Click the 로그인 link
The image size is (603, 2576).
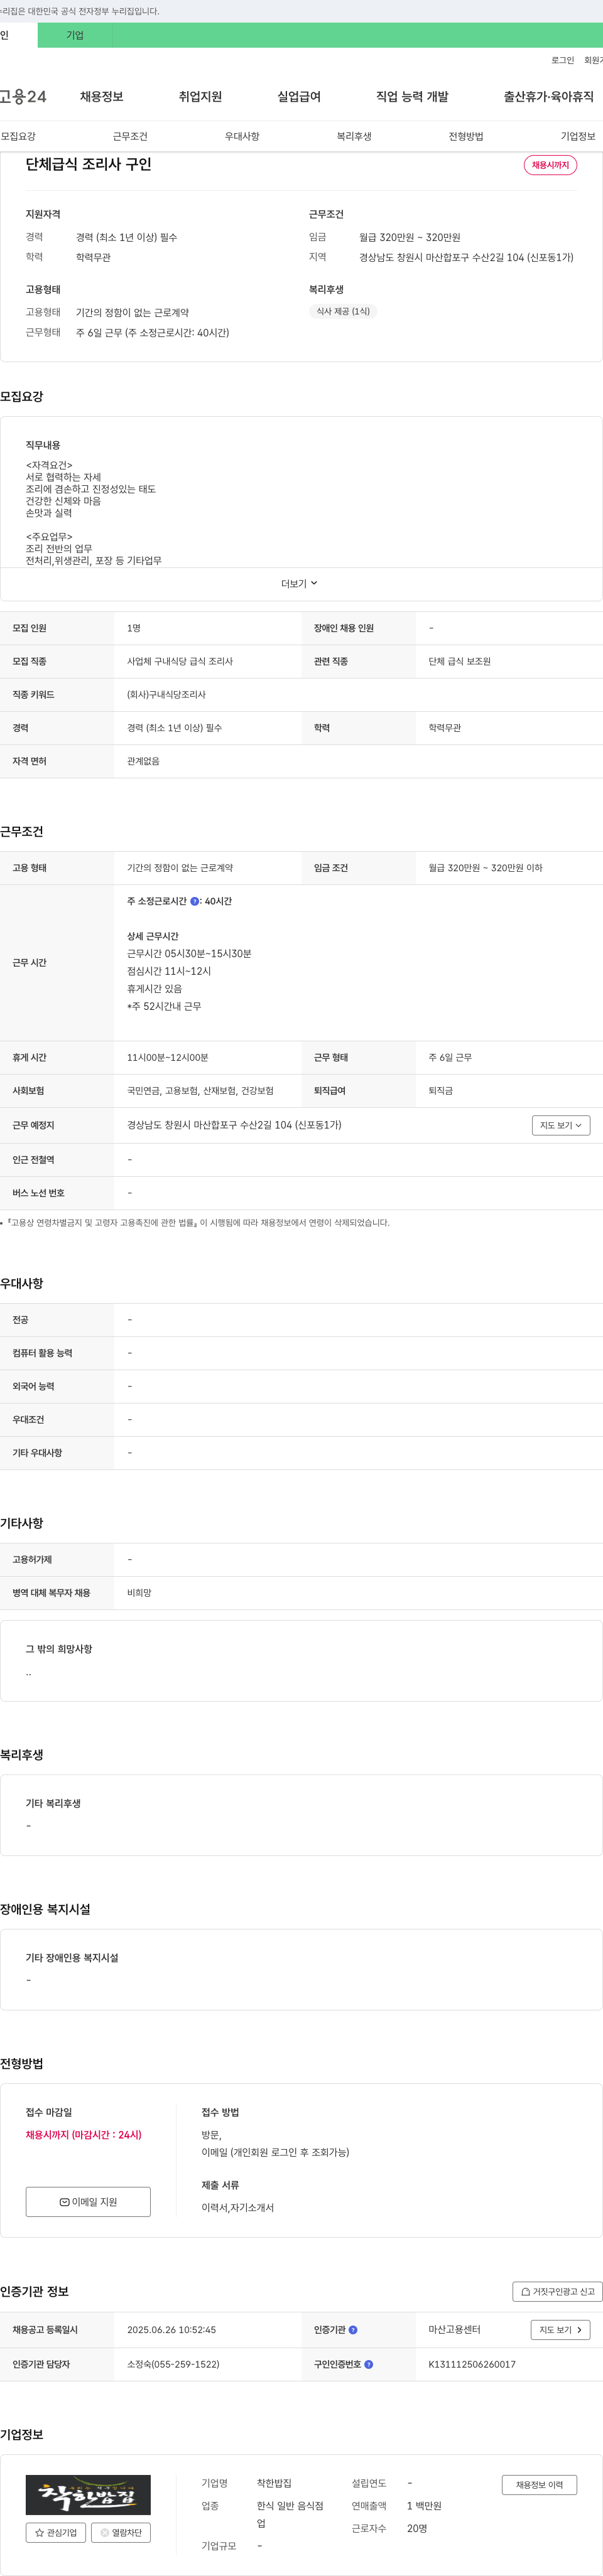[562, 60]
